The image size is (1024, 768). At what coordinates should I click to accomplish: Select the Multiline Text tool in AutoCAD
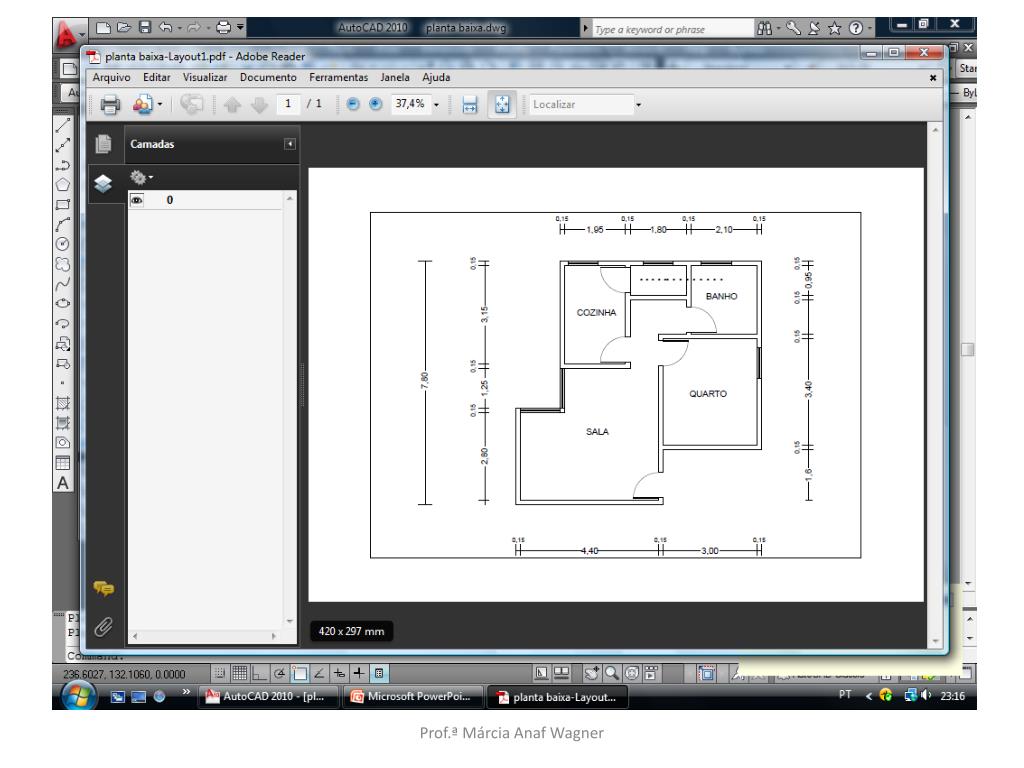(x=63, y=483)
